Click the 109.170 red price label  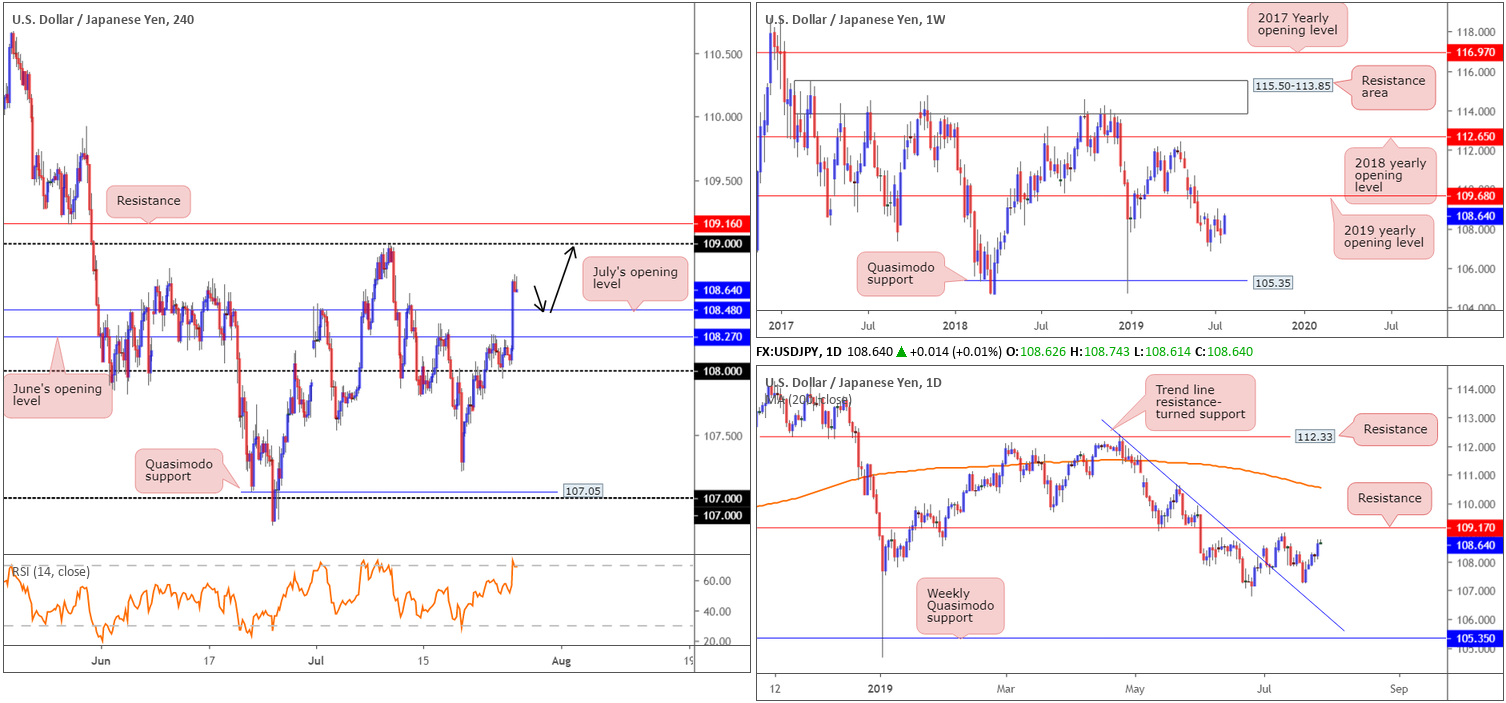coord(1474,527)
